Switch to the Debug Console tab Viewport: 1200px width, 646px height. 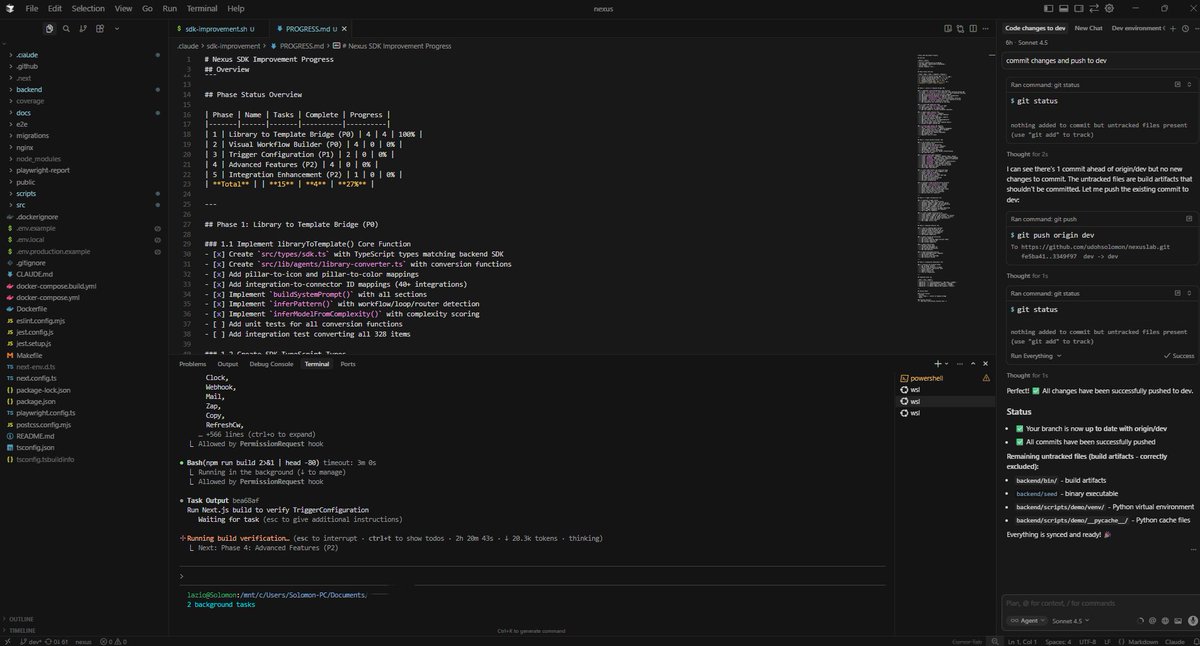pyautogui.click(x=271, y=364)
